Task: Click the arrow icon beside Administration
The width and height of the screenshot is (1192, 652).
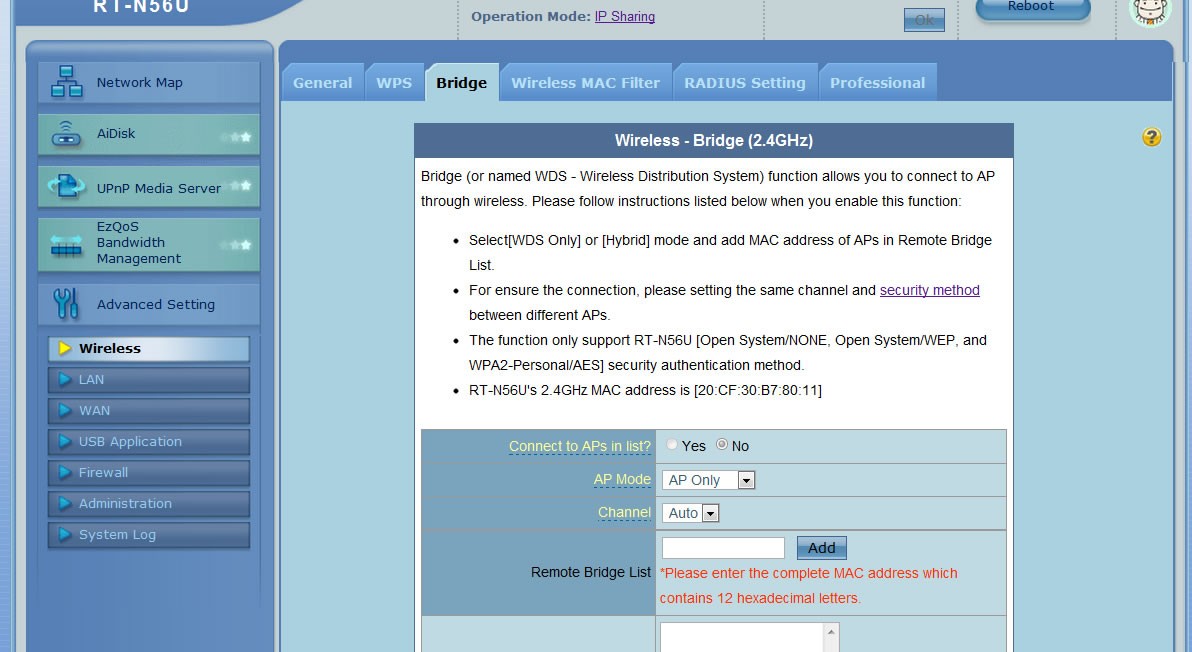Action: (x=65, y=503)
